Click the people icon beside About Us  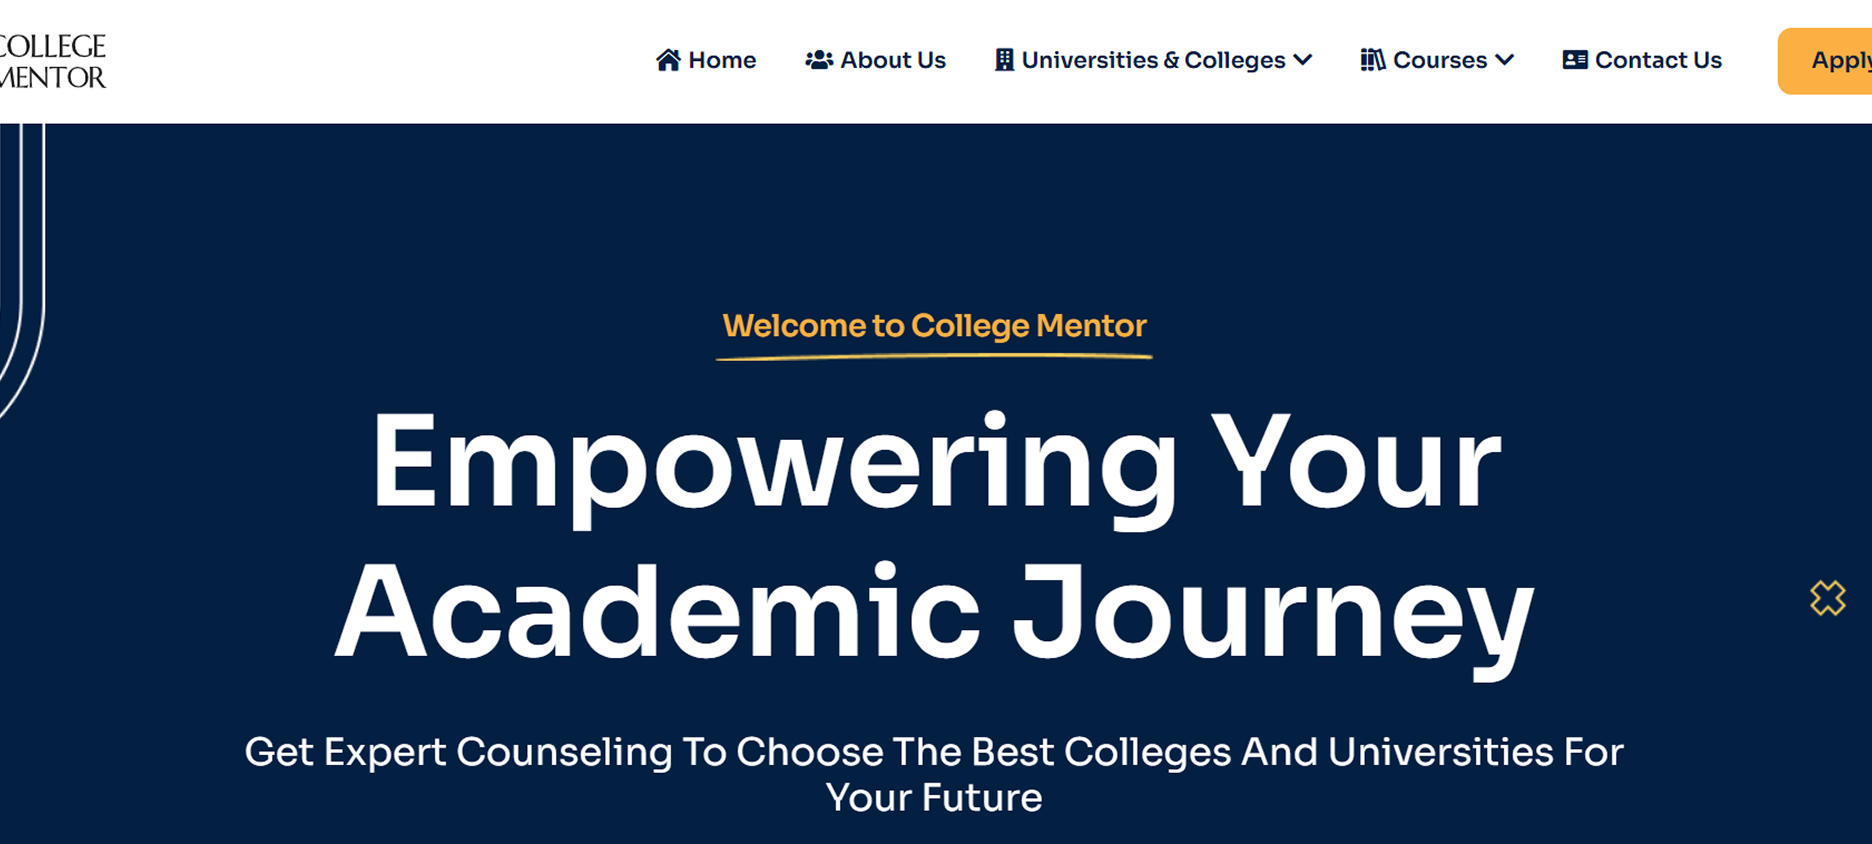[x=819, y=60]
